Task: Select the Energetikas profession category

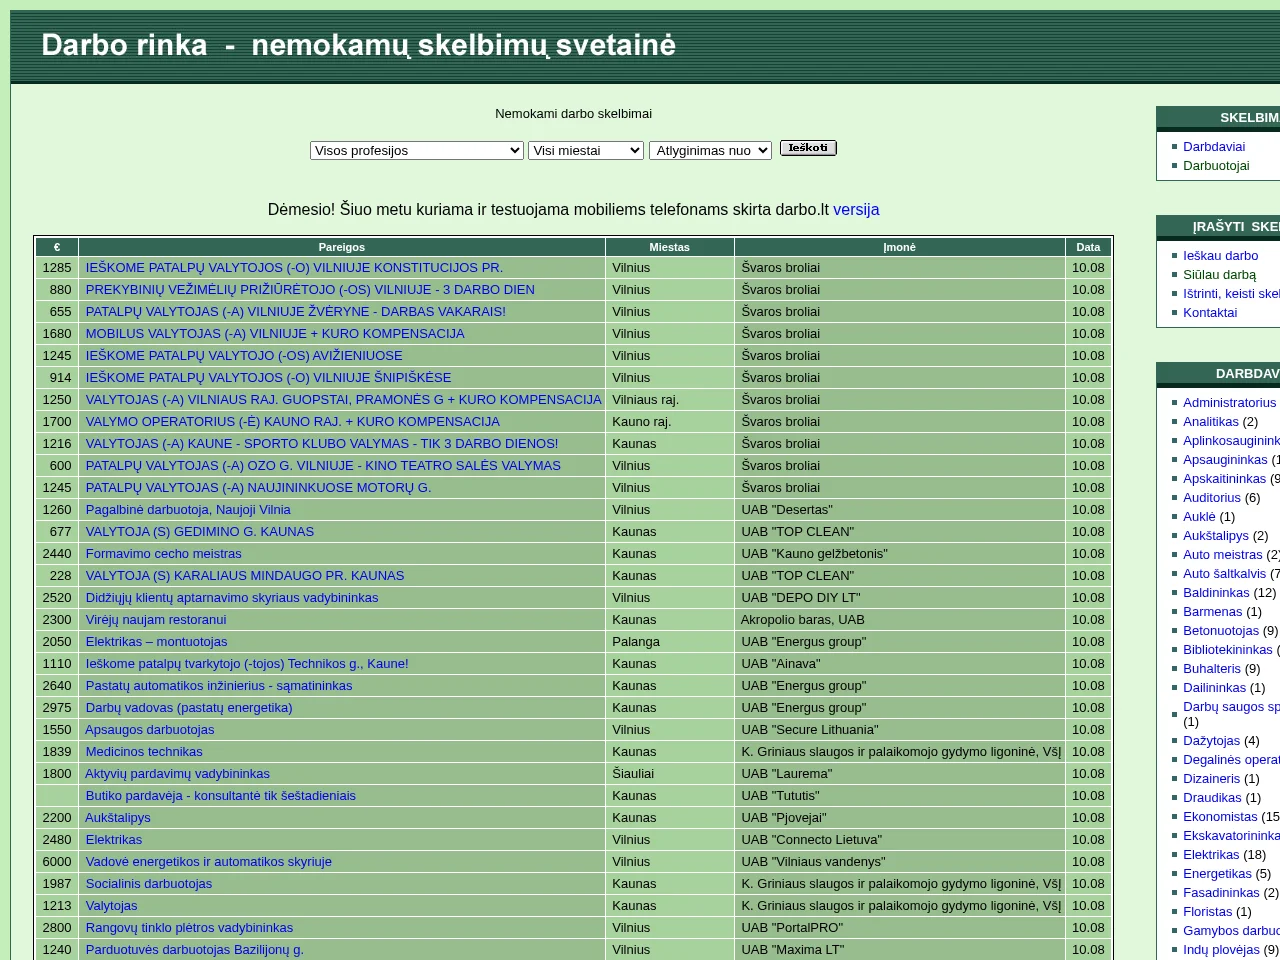Action: tap(1217, 874)
